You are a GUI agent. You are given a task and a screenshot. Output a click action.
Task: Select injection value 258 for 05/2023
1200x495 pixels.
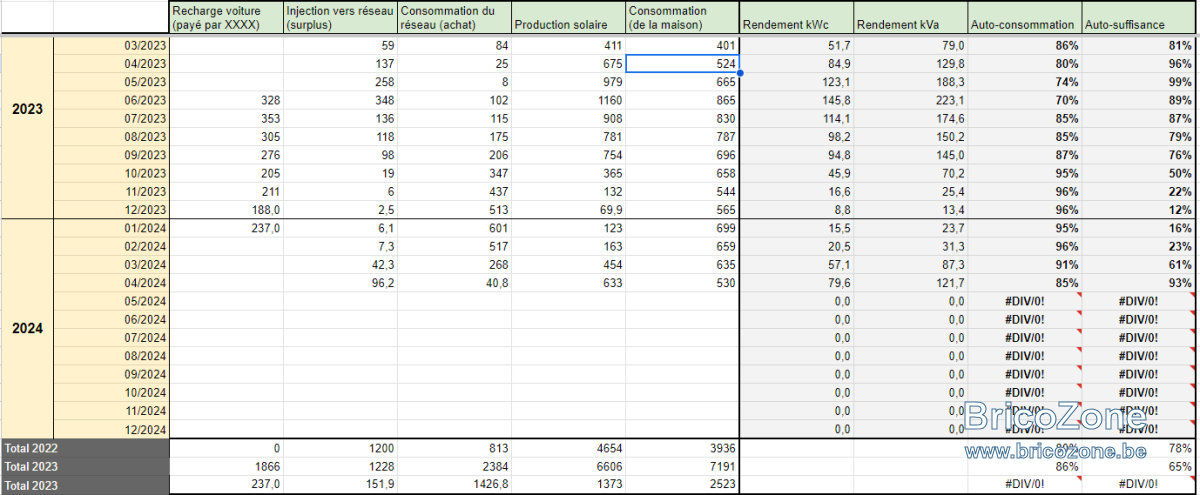click(340, 82)
